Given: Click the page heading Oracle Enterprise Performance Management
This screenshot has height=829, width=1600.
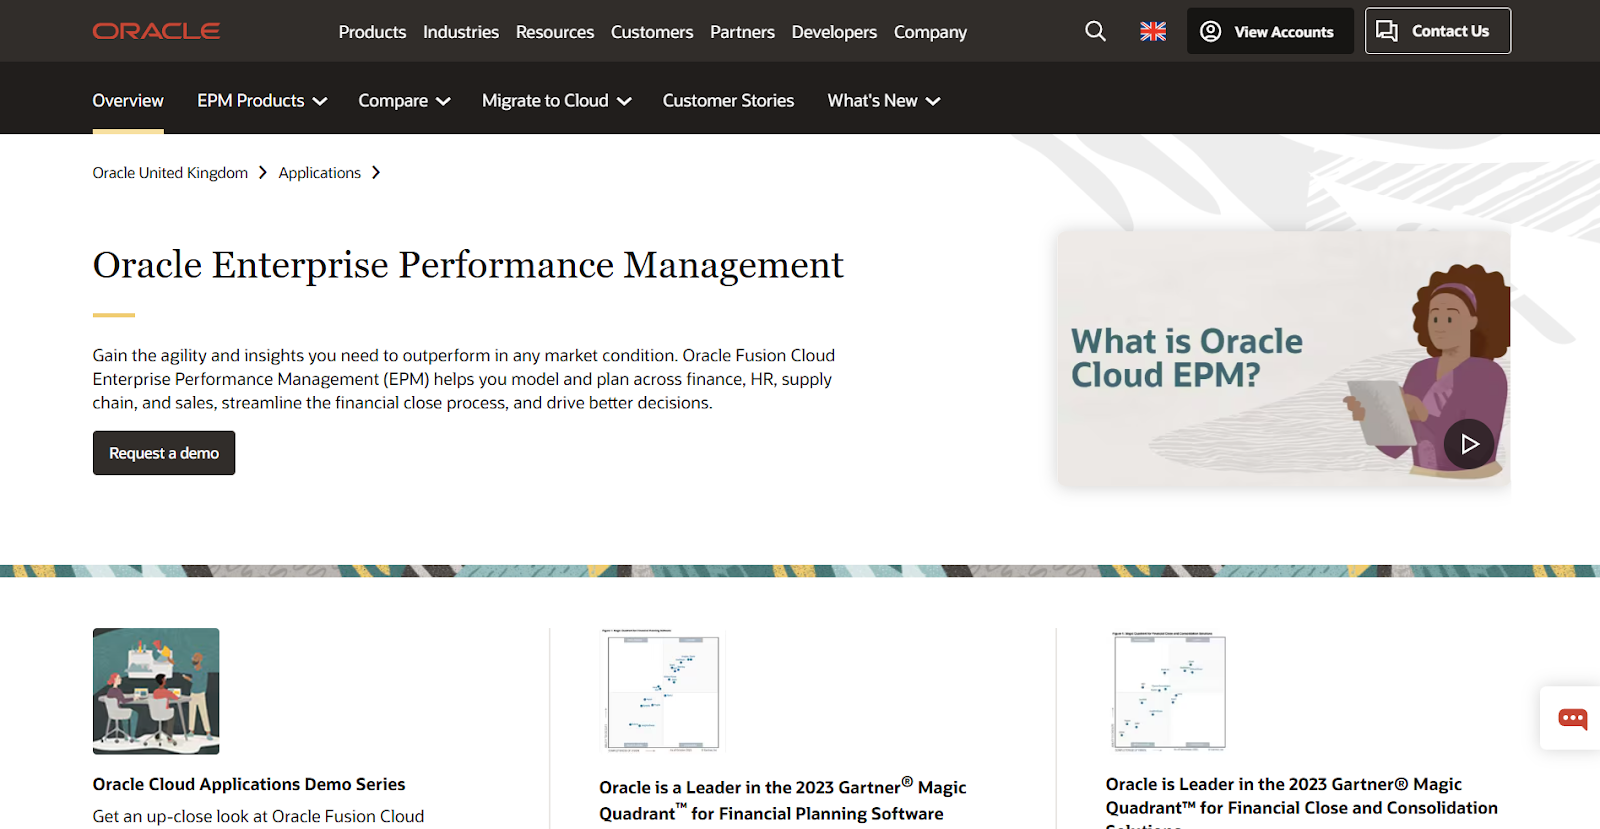Looking at the screenshot, I should [x=468, y=265].
